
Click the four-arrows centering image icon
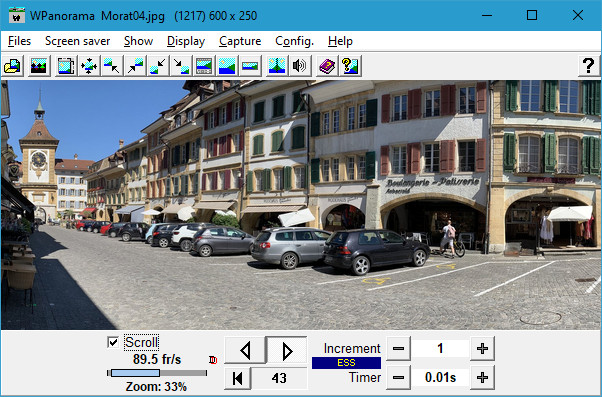[x=89, y=66]
